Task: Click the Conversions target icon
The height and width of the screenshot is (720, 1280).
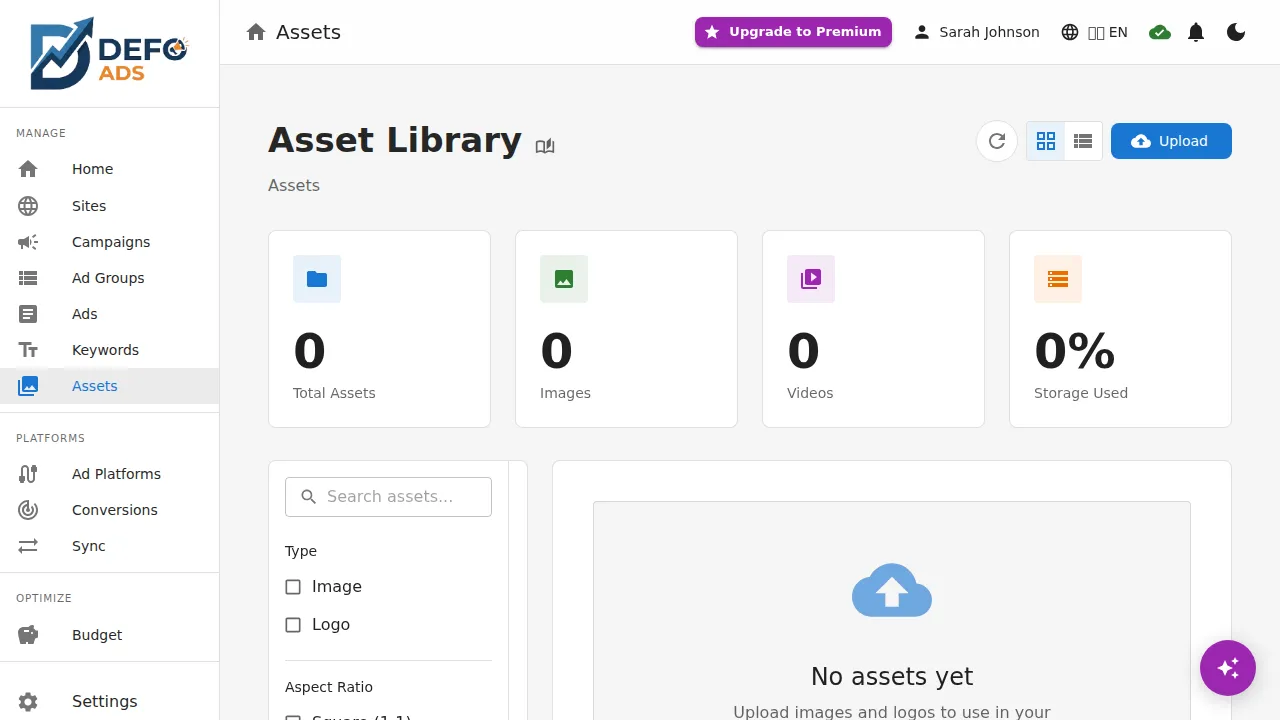Action: point(28,510)
